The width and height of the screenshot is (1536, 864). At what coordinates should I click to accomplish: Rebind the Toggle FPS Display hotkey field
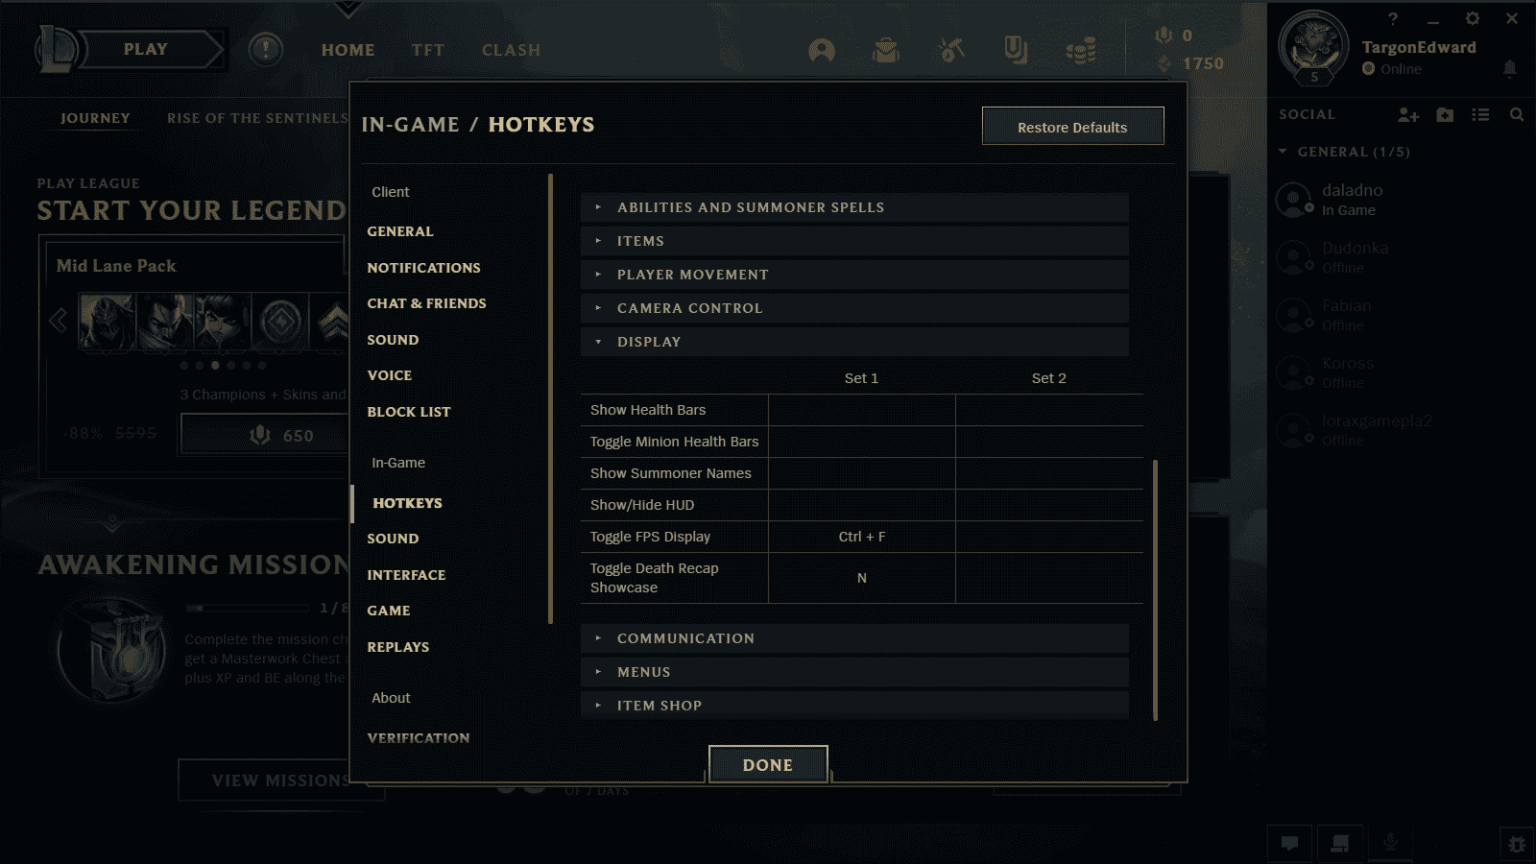[861, 536]
